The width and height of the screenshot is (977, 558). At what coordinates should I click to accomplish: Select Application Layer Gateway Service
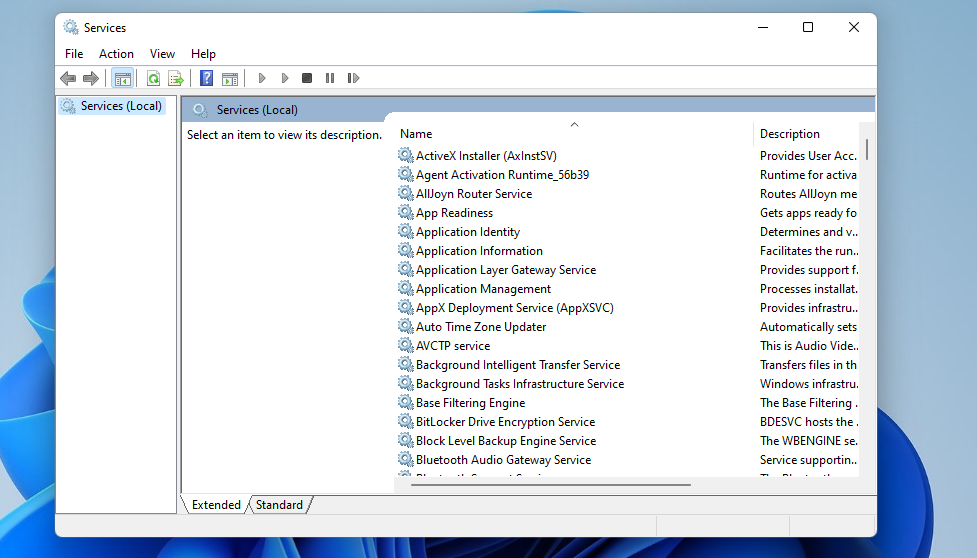tap(506, 270)
